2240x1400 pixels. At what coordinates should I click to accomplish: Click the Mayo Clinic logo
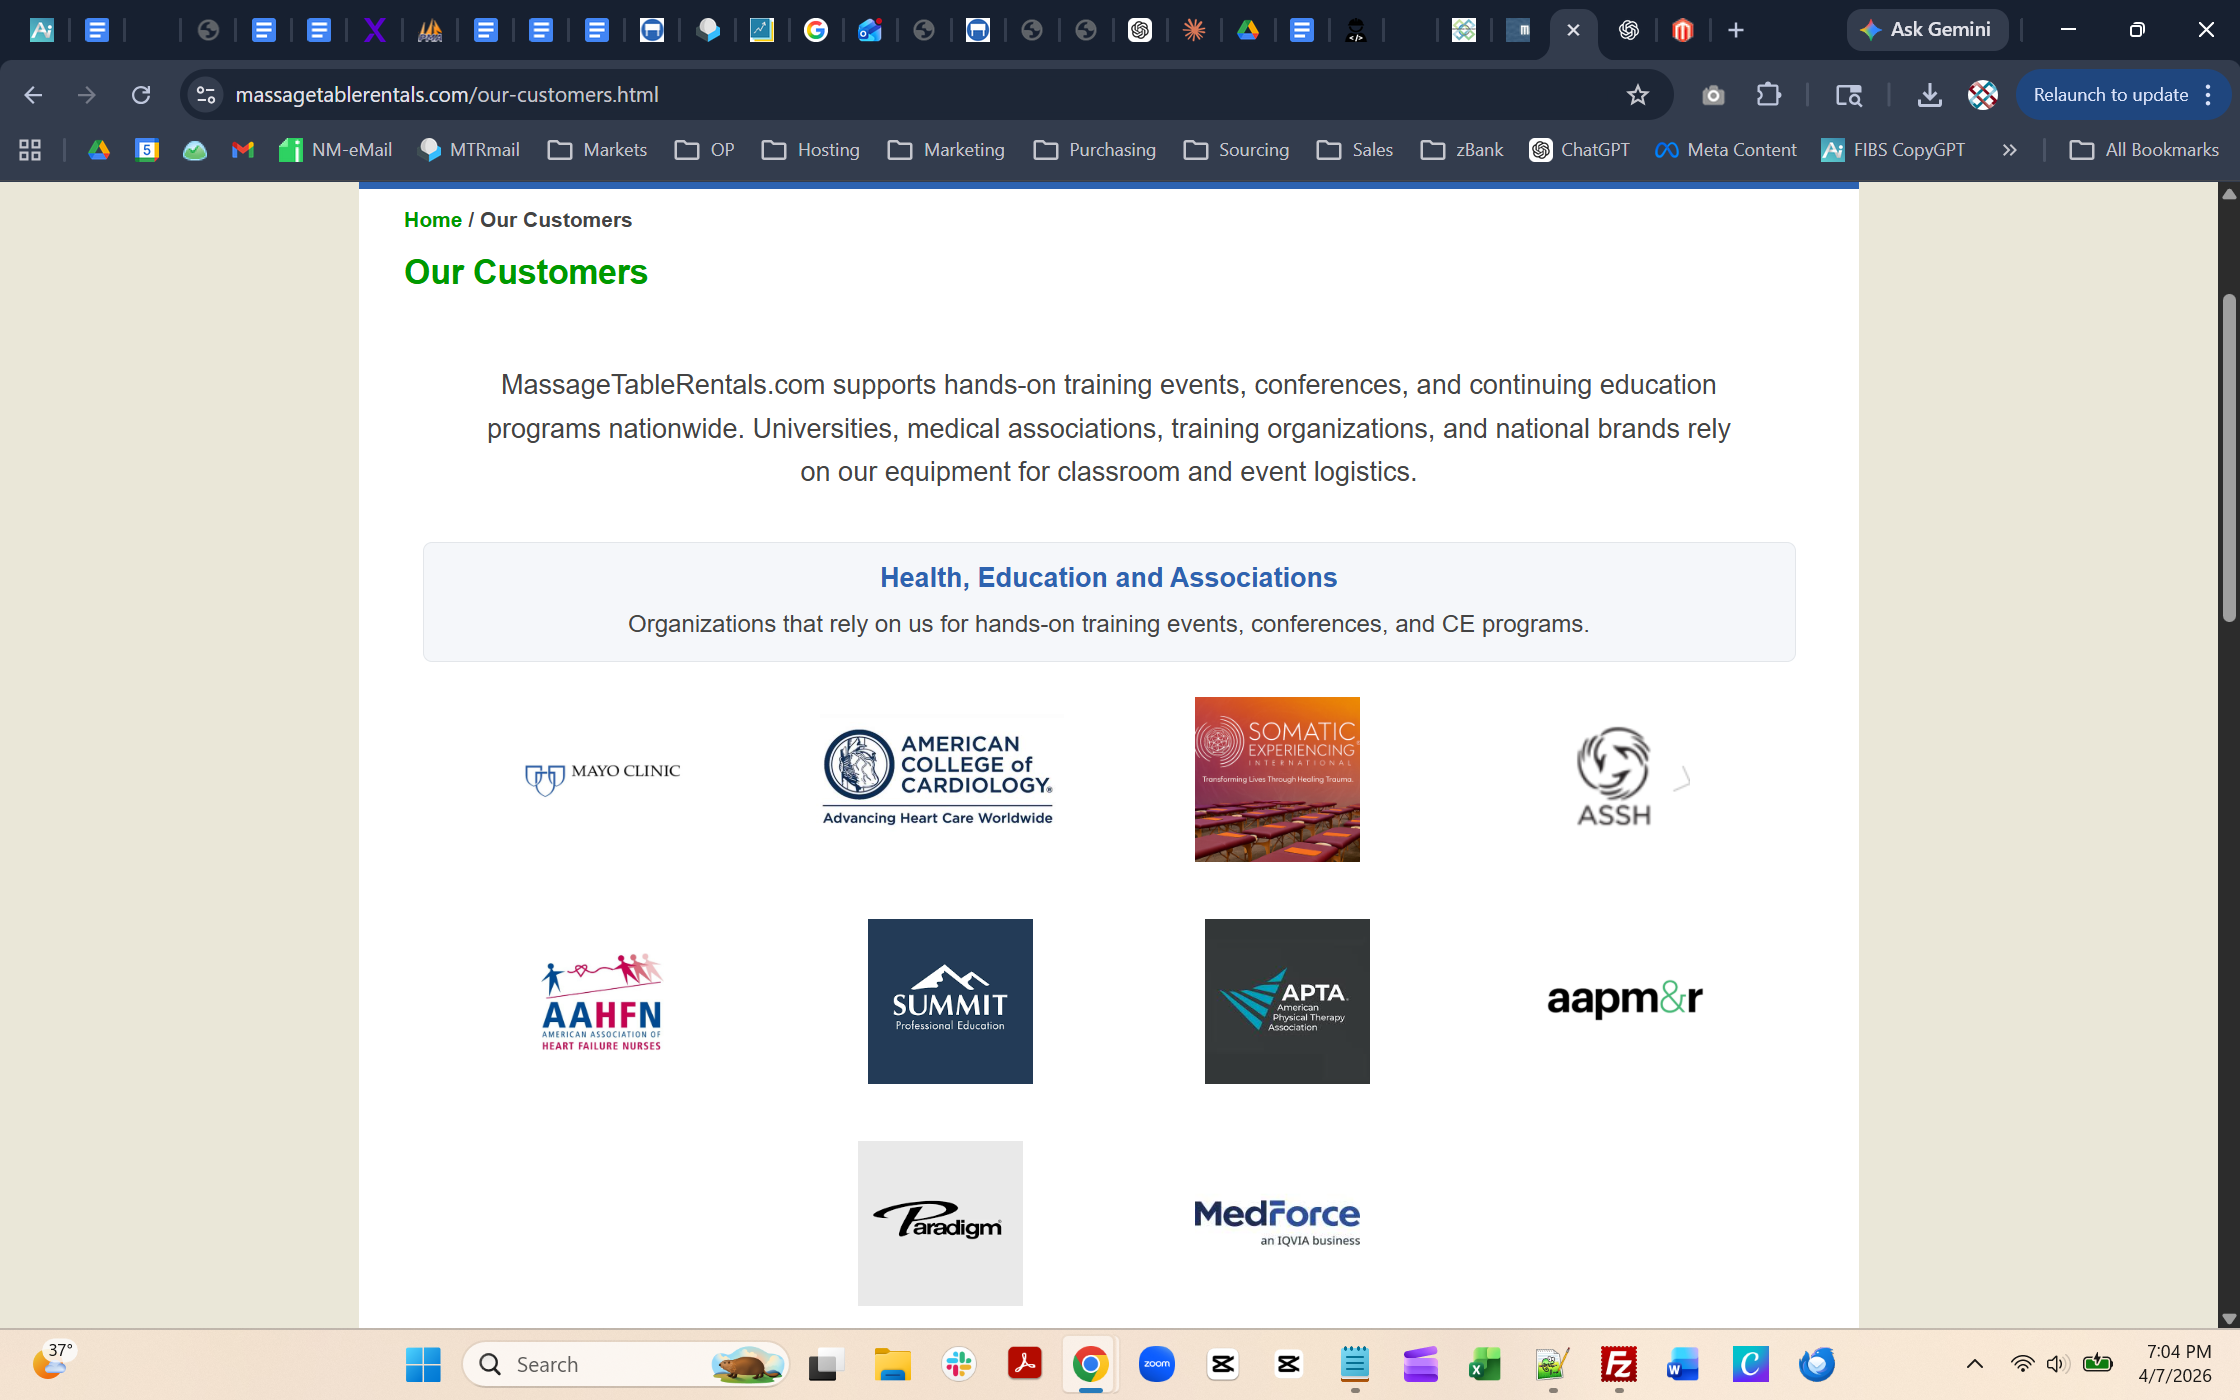click(x=603, y=777)
